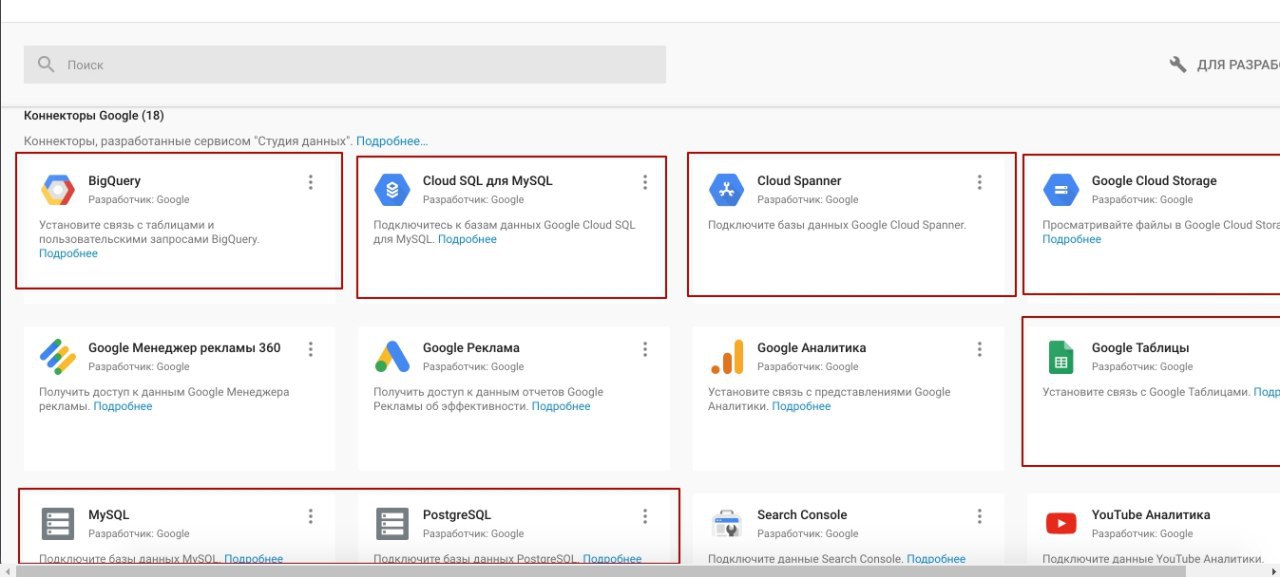Image resolution: width=1280 pixels, height=577 pixels.
Task: Click the PostgreSQL database icon
Action: pyautogui.click(x=391, y=523)
